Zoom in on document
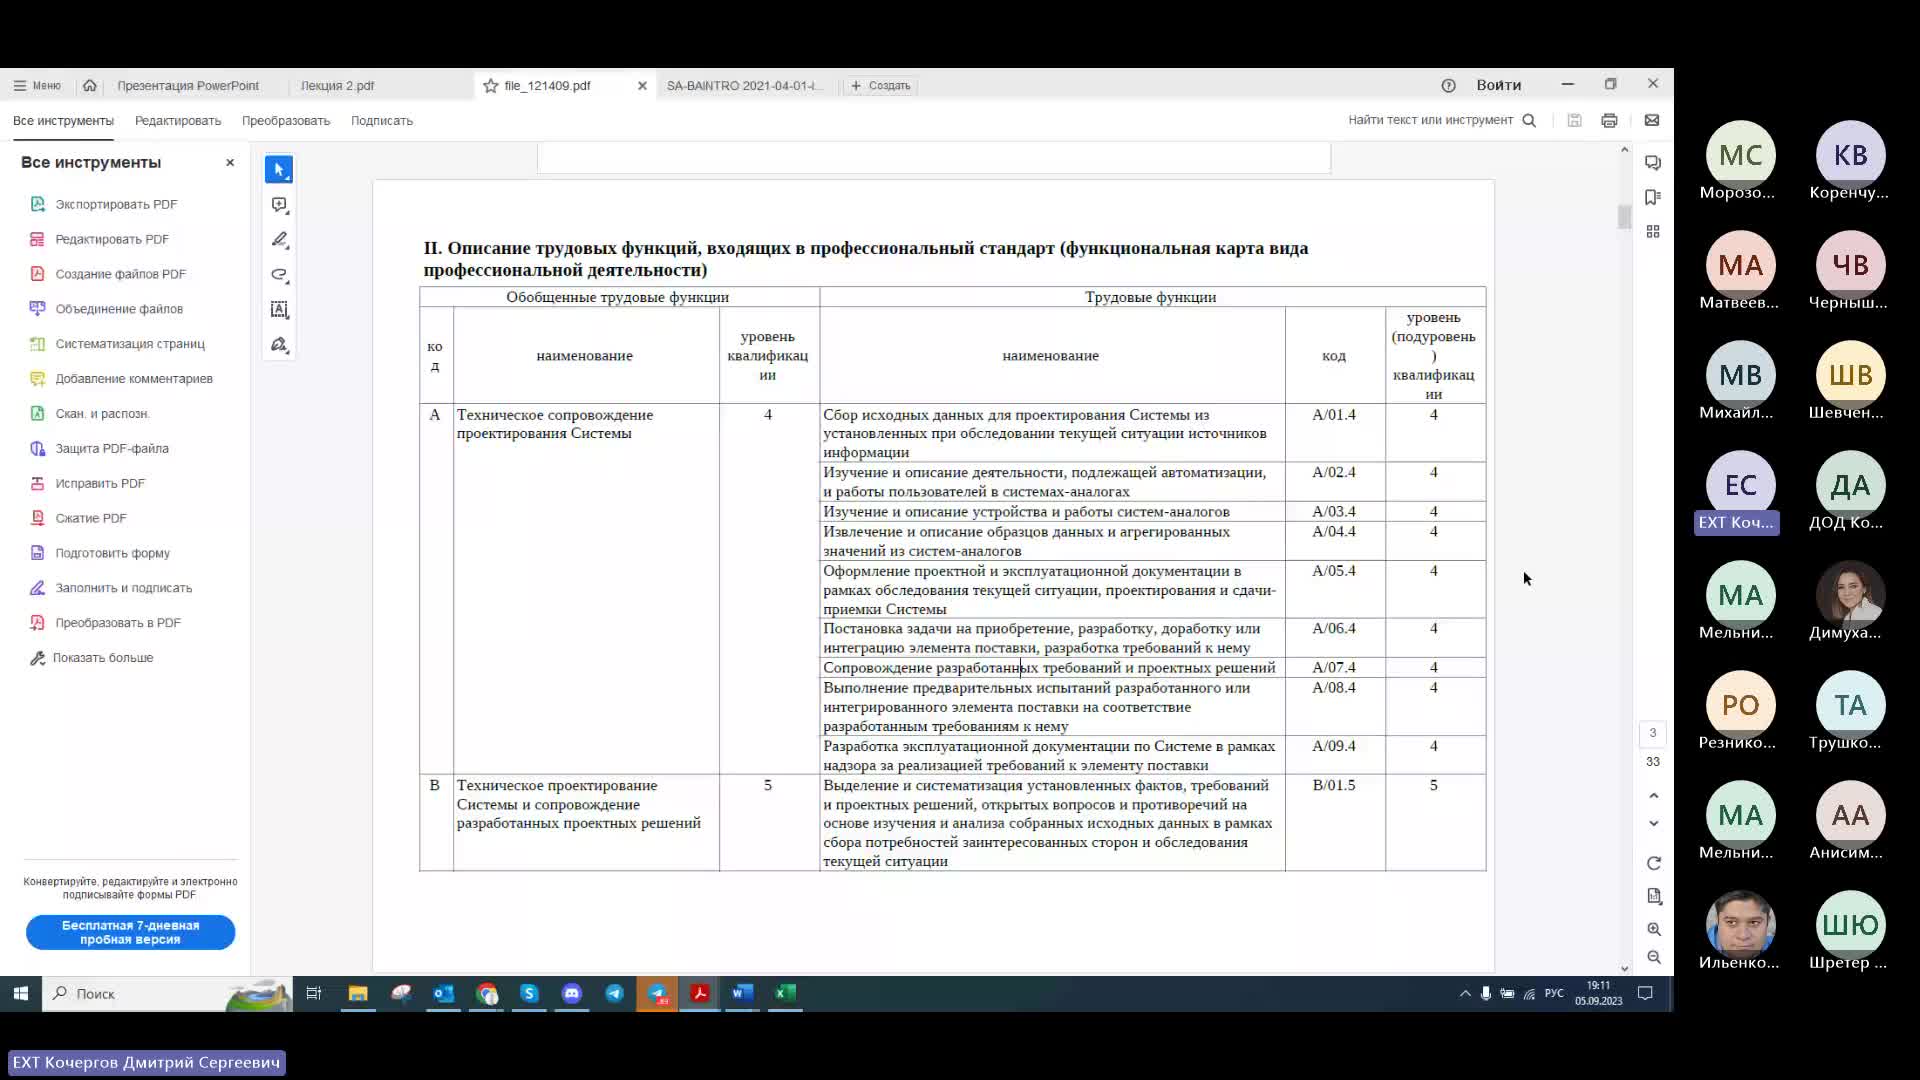 1654,929
